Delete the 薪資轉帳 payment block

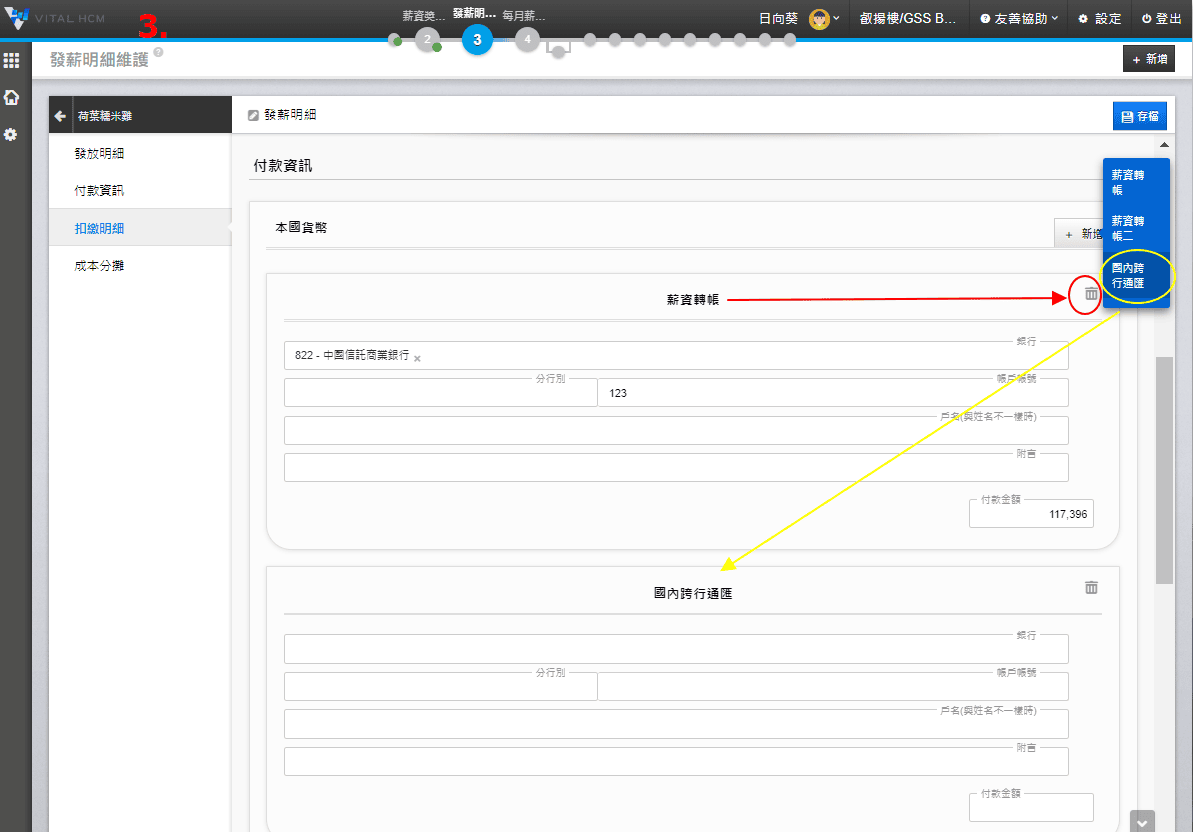tap(1091, 295)
